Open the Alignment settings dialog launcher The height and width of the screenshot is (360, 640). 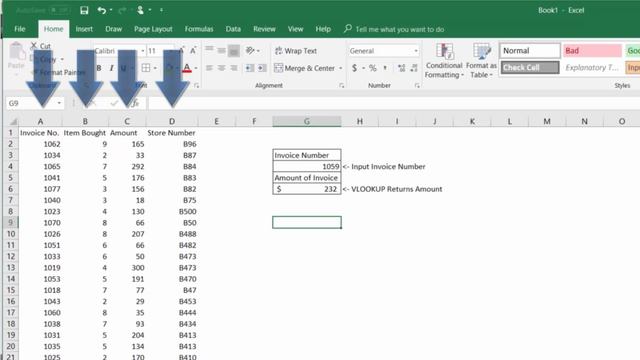[342, 85]
